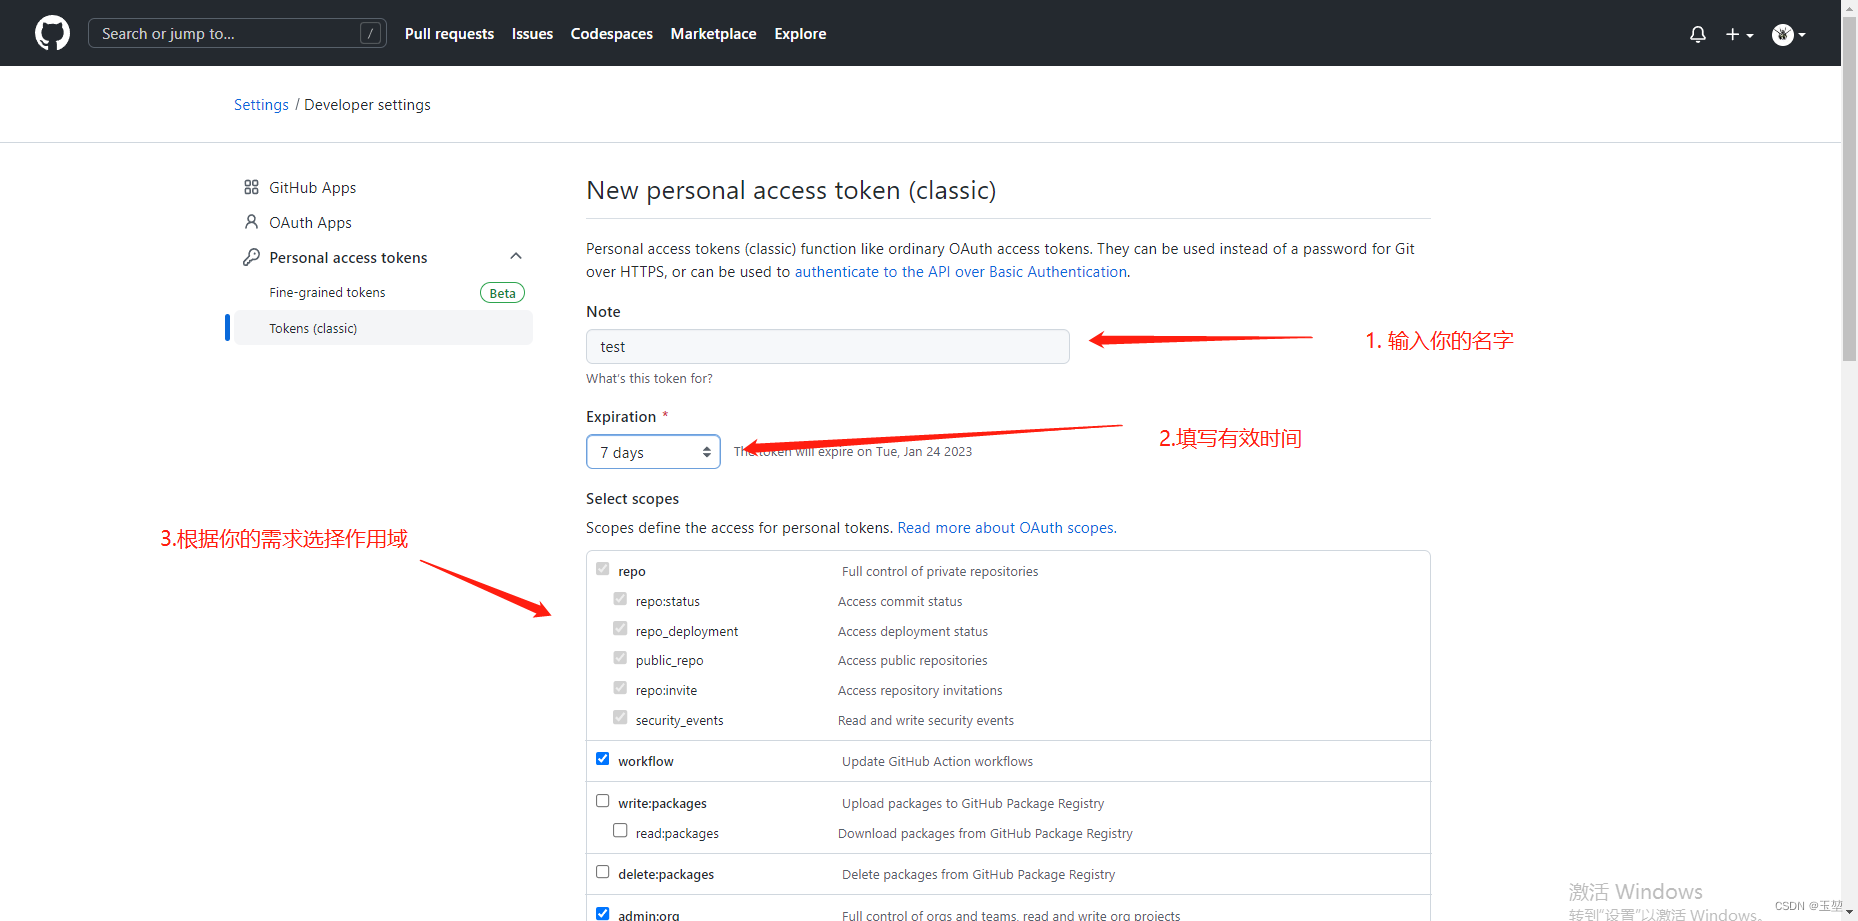Uncheck the admin:org scope checkbox
The width and height of the screenshot is (1858, 921).
point(603,914)
